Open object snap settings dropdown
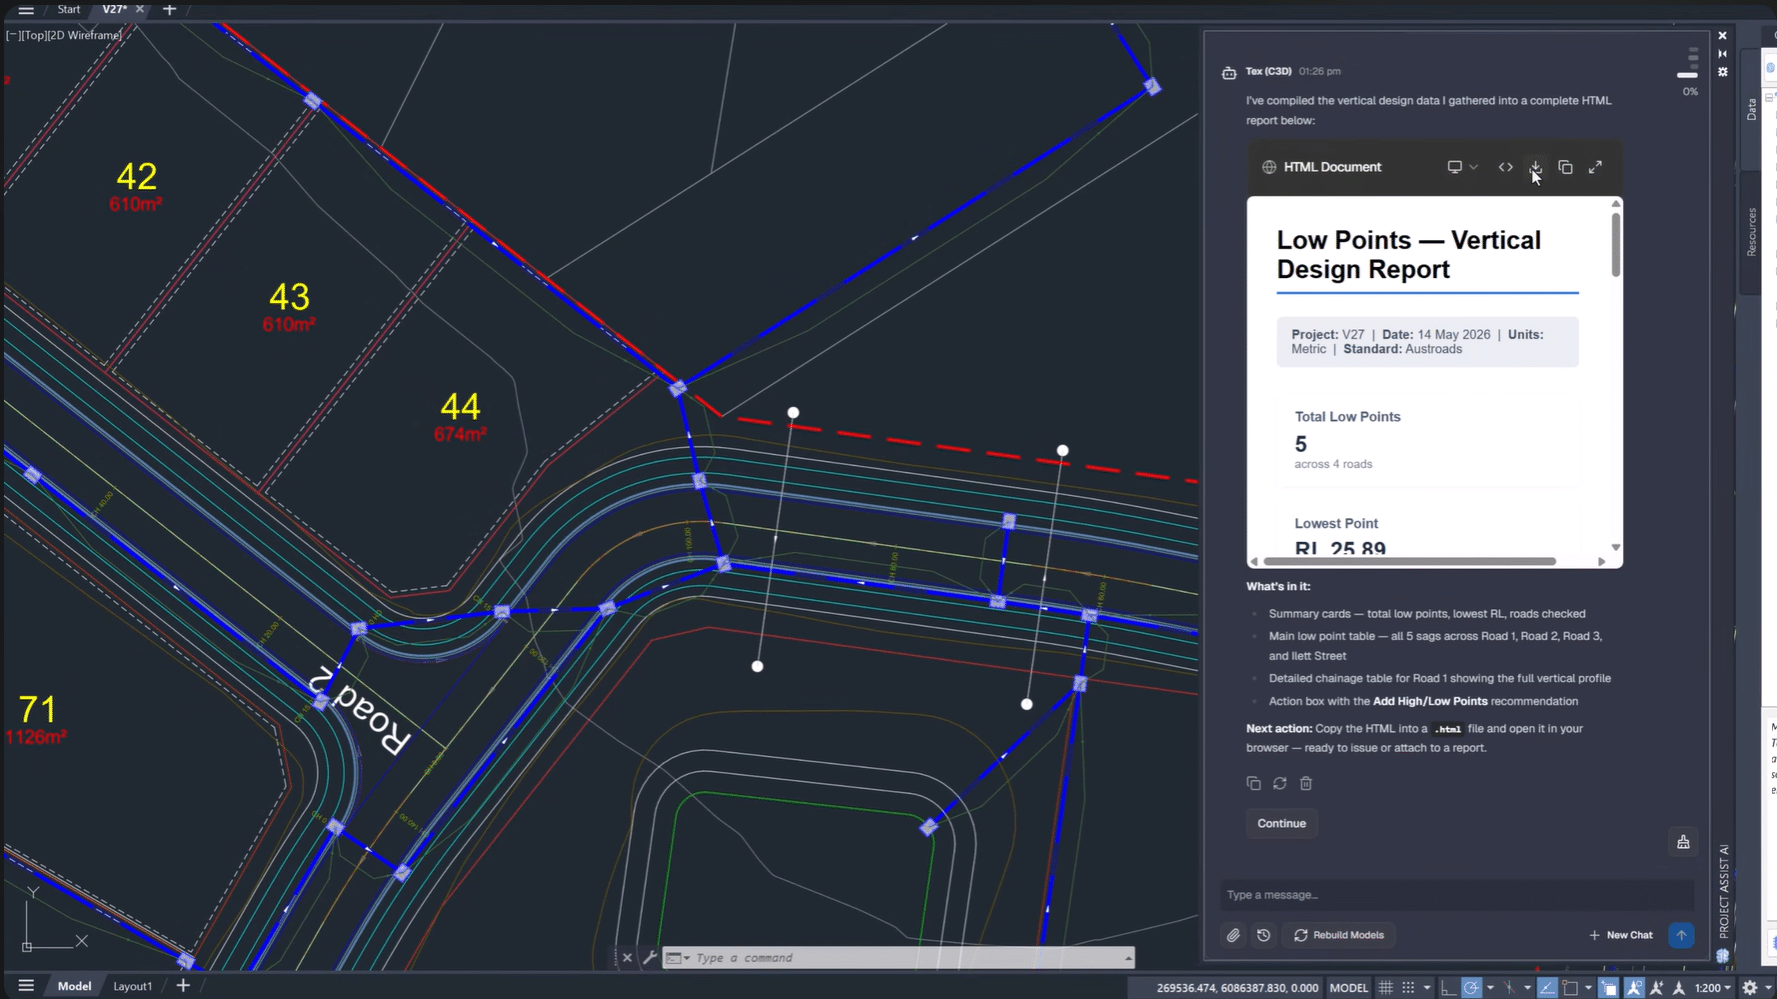Viewport: 1777px width, 999px height. pos(1588,988)
